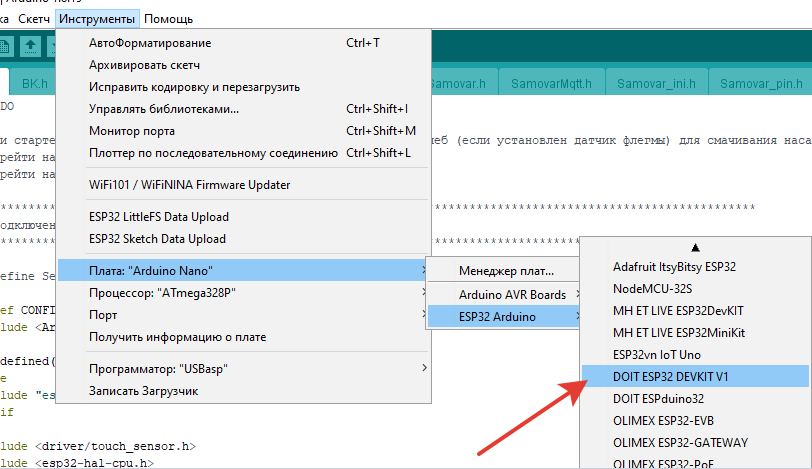Switch to the Samovar_ini.h tab
Image resolution: width=812 pixels, height=469 pixels.
[x=656, y=83]
